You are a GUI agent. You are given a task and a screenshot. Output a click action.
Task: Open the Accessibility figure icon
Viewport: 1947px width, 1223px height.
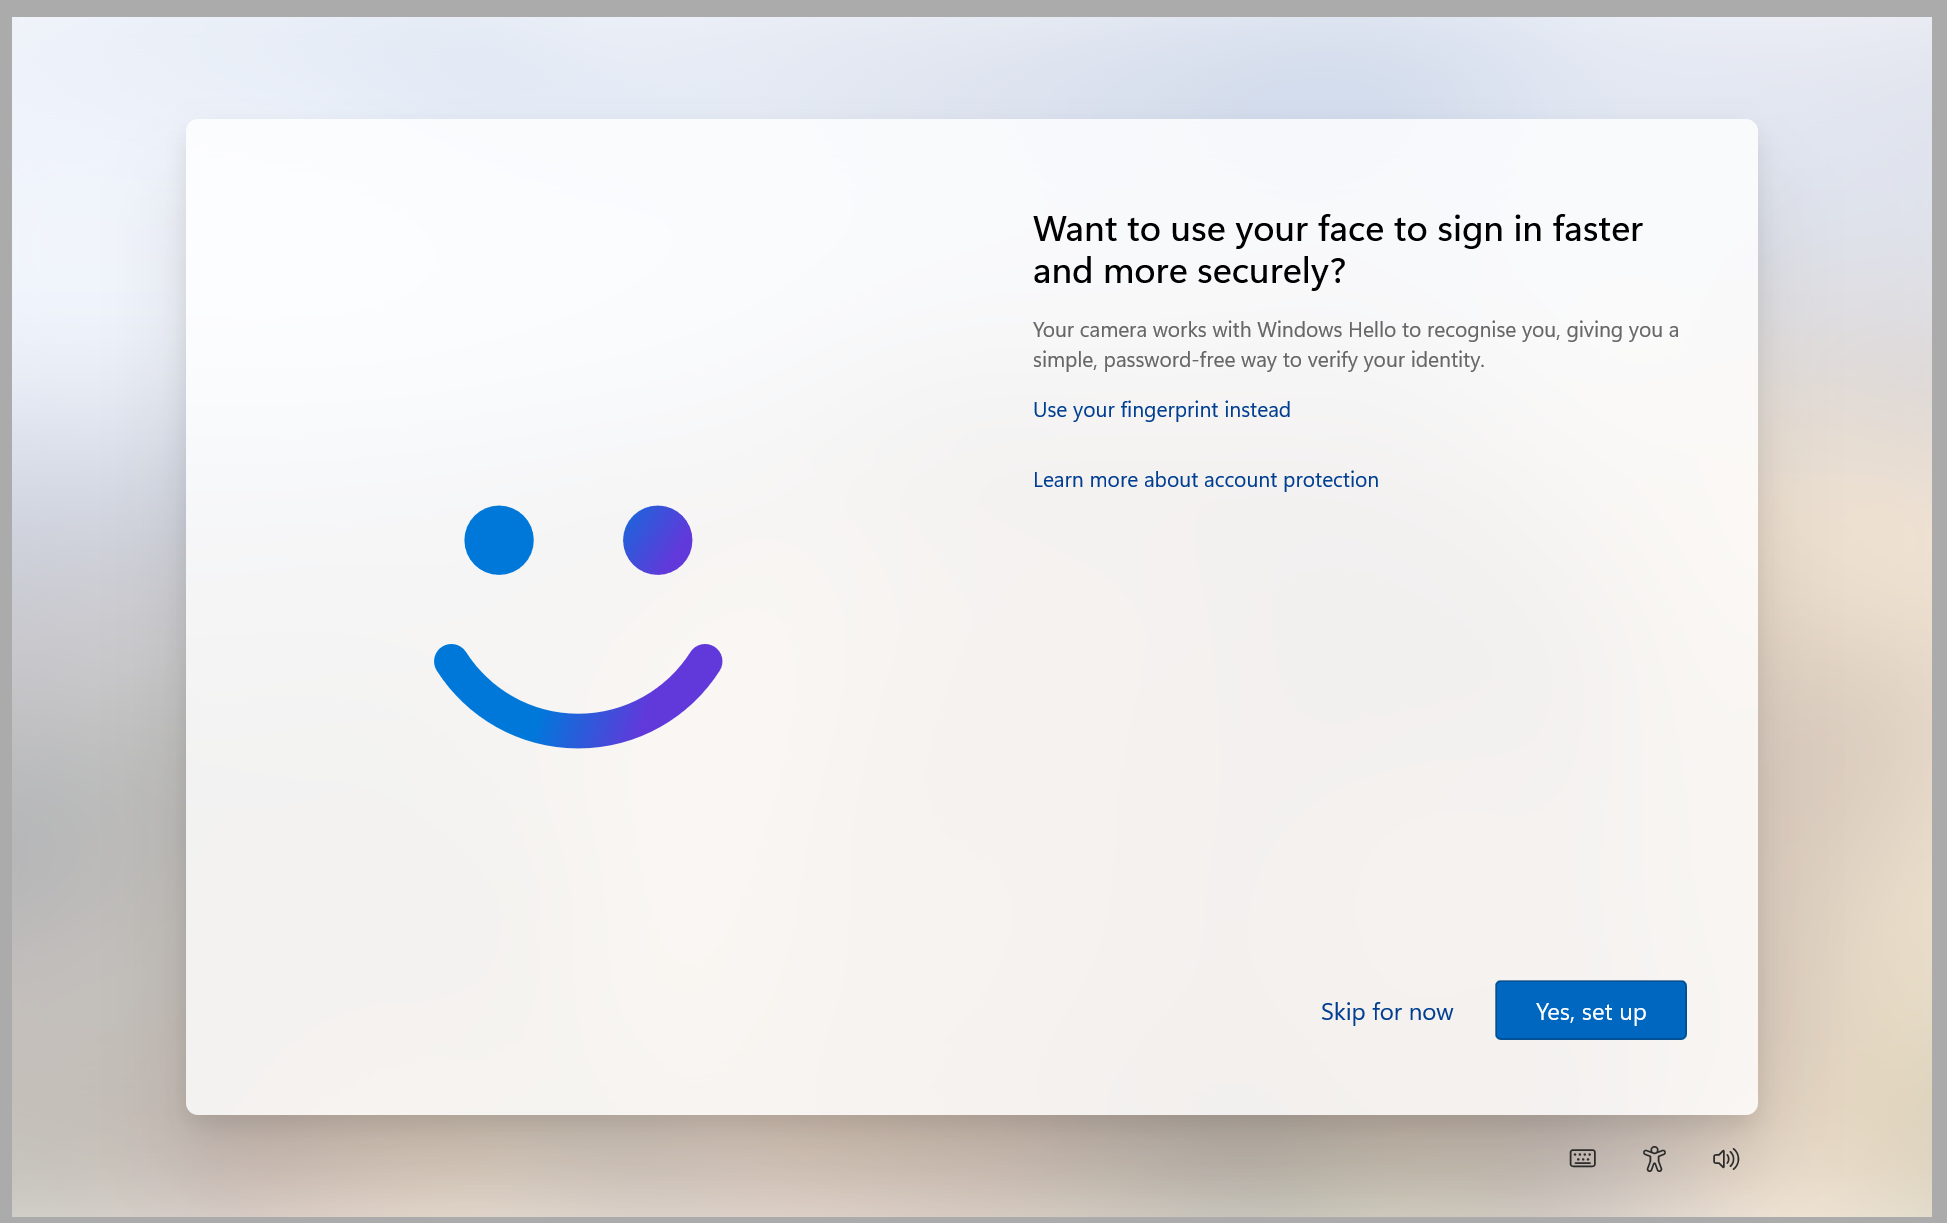click(1654, 1158)
